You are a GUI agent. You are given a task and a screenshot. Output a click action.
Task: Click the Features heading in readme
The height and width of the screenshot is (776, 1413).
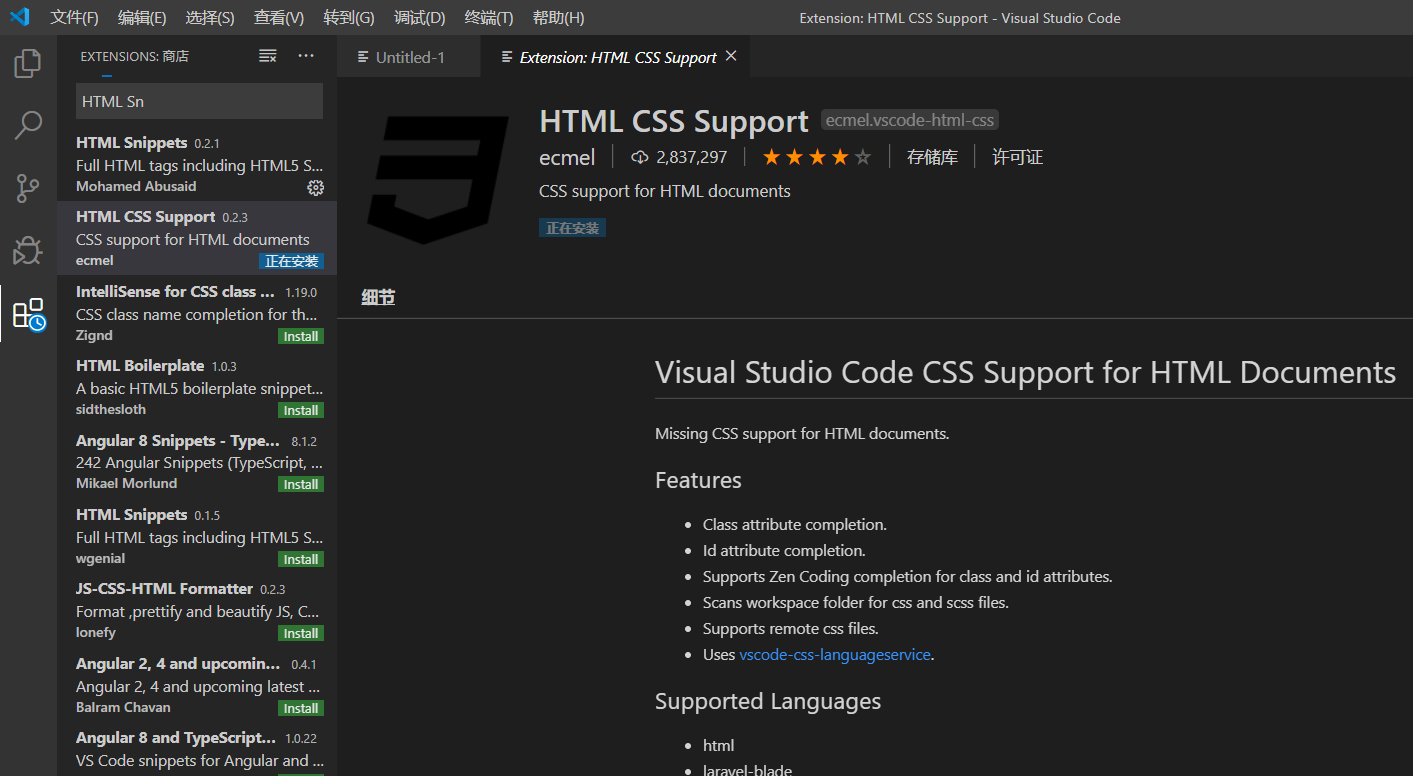pos(698,480)
